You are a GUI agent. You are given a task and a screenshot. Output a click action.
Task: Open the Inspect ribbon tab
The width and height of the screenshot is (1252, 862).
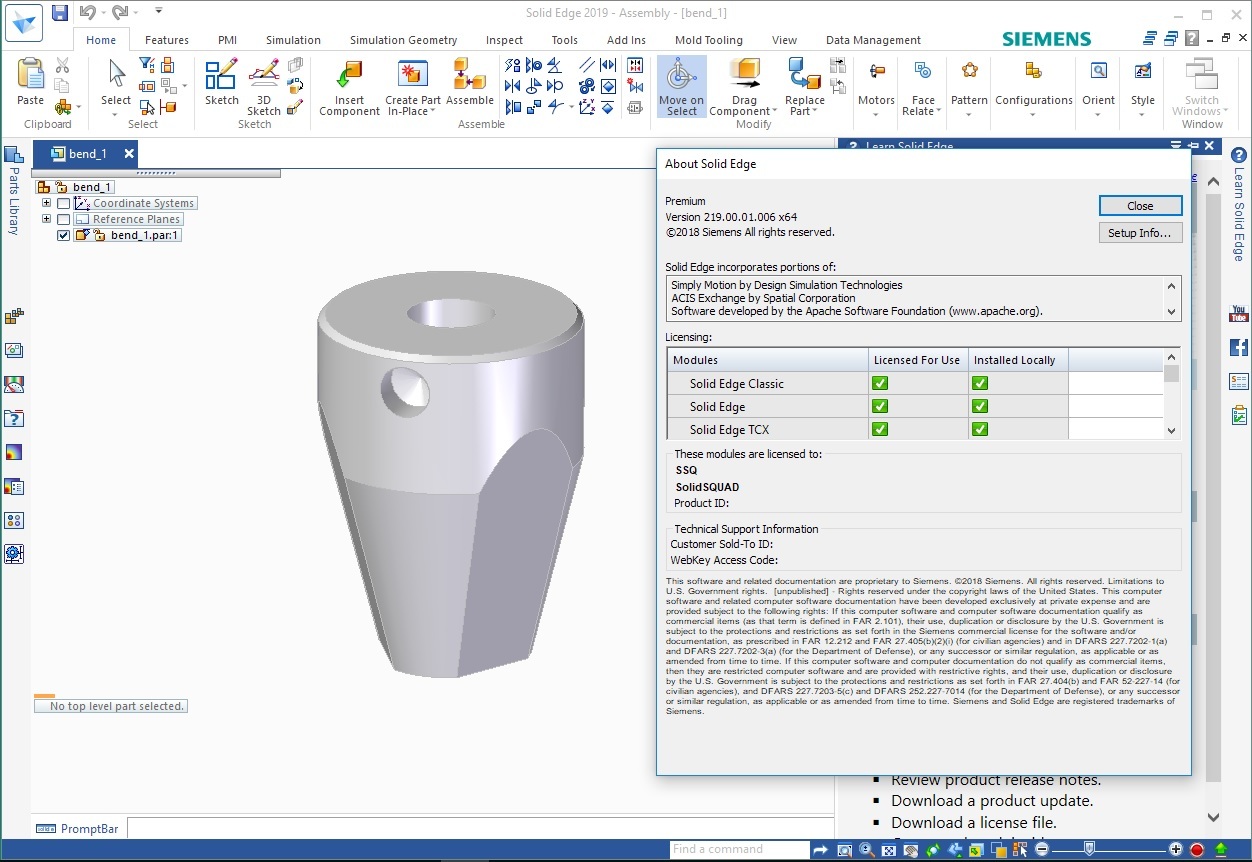(x=504, y=40)
